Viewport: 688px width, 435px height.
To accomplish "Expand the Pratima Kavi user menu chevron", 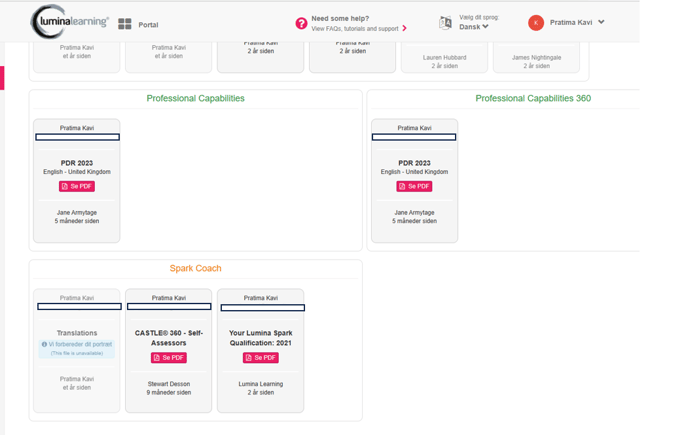I will tap(601, 22).
